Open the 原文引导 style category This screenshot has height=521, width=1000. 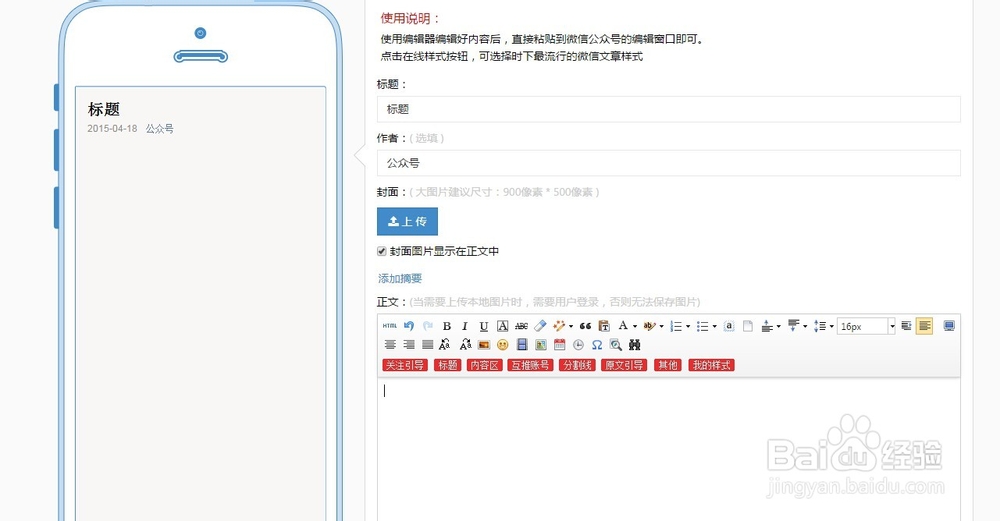tap(624, 365)
